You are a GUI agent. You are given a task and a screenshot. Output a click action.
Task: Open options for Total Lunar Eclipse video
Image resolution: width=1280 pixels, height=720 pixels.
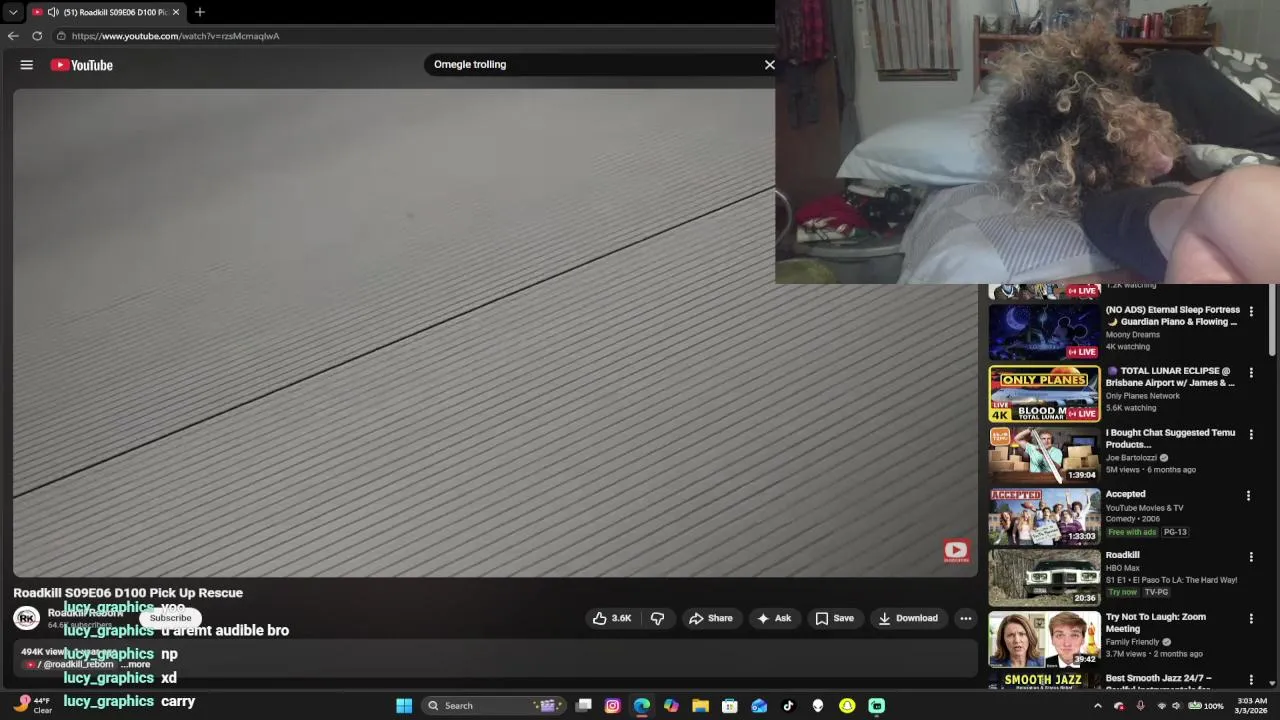[x=1250, y=373]
